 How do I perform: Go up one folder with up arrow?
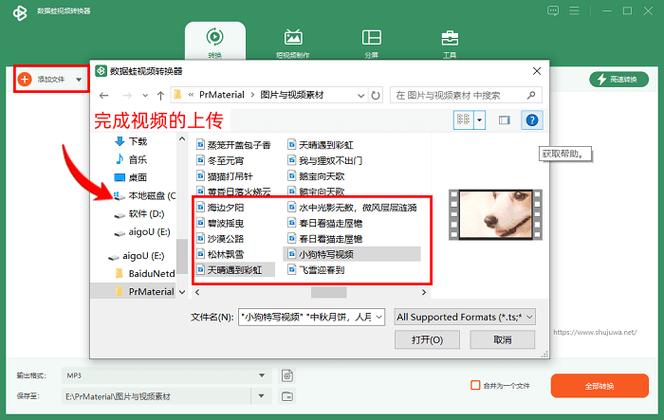point(160,95)
